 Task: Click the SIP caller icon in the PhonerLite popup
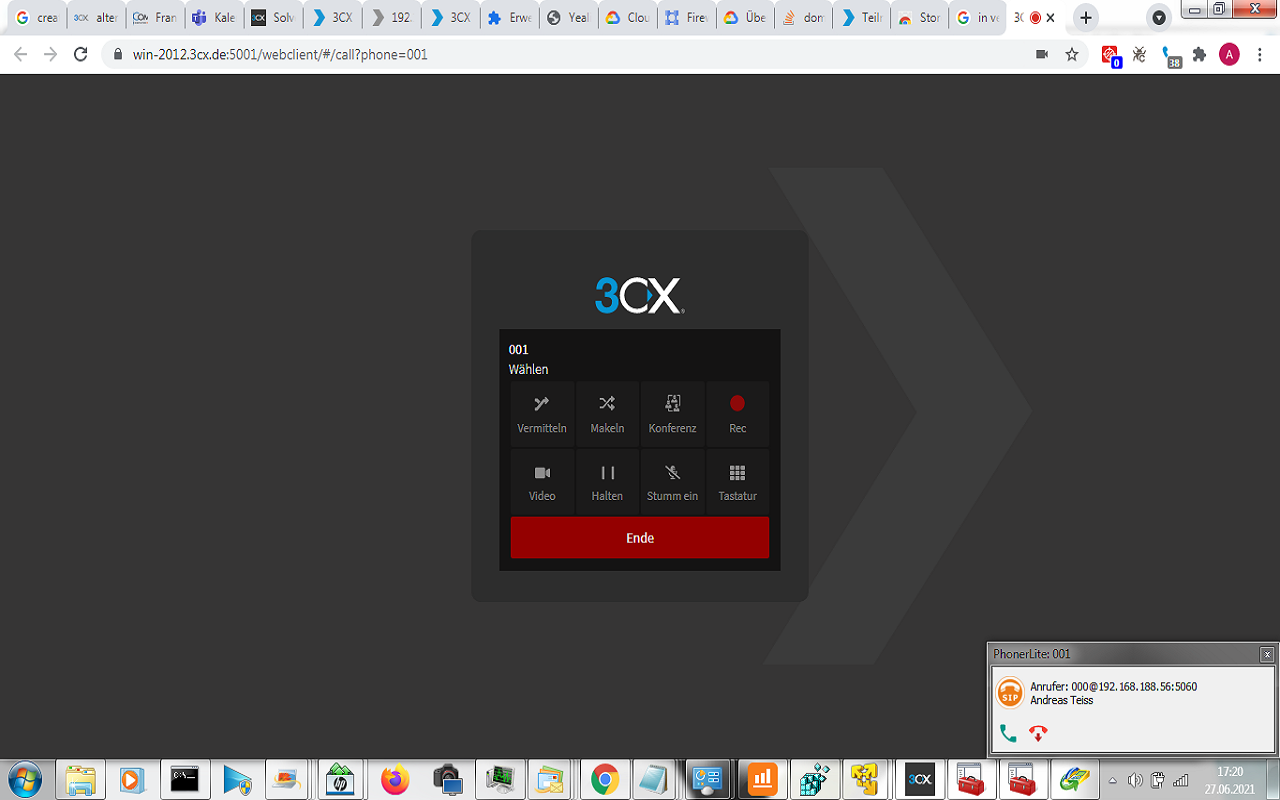point(1009,692)
